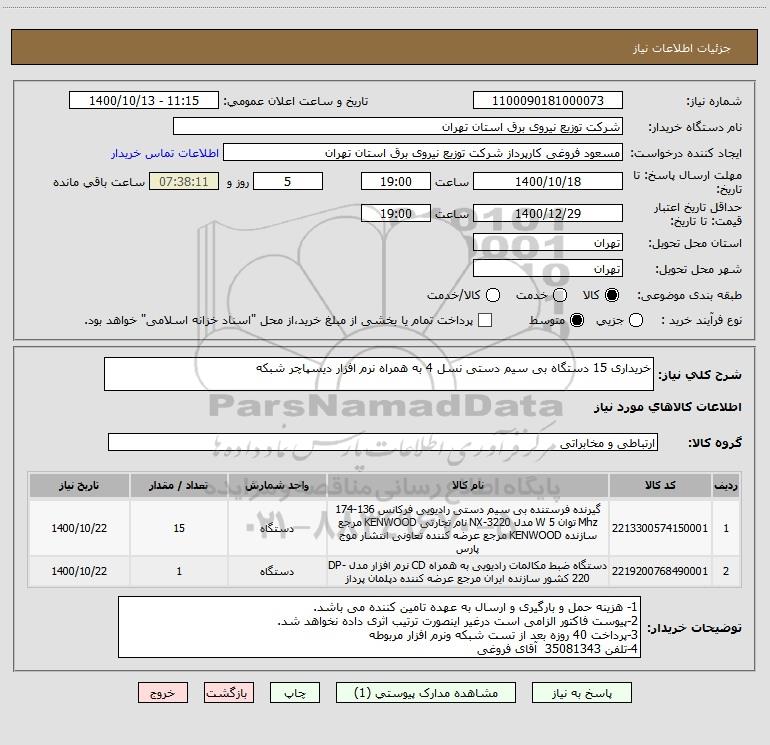Click the پاسخ به نیاز button

(582, 693)
